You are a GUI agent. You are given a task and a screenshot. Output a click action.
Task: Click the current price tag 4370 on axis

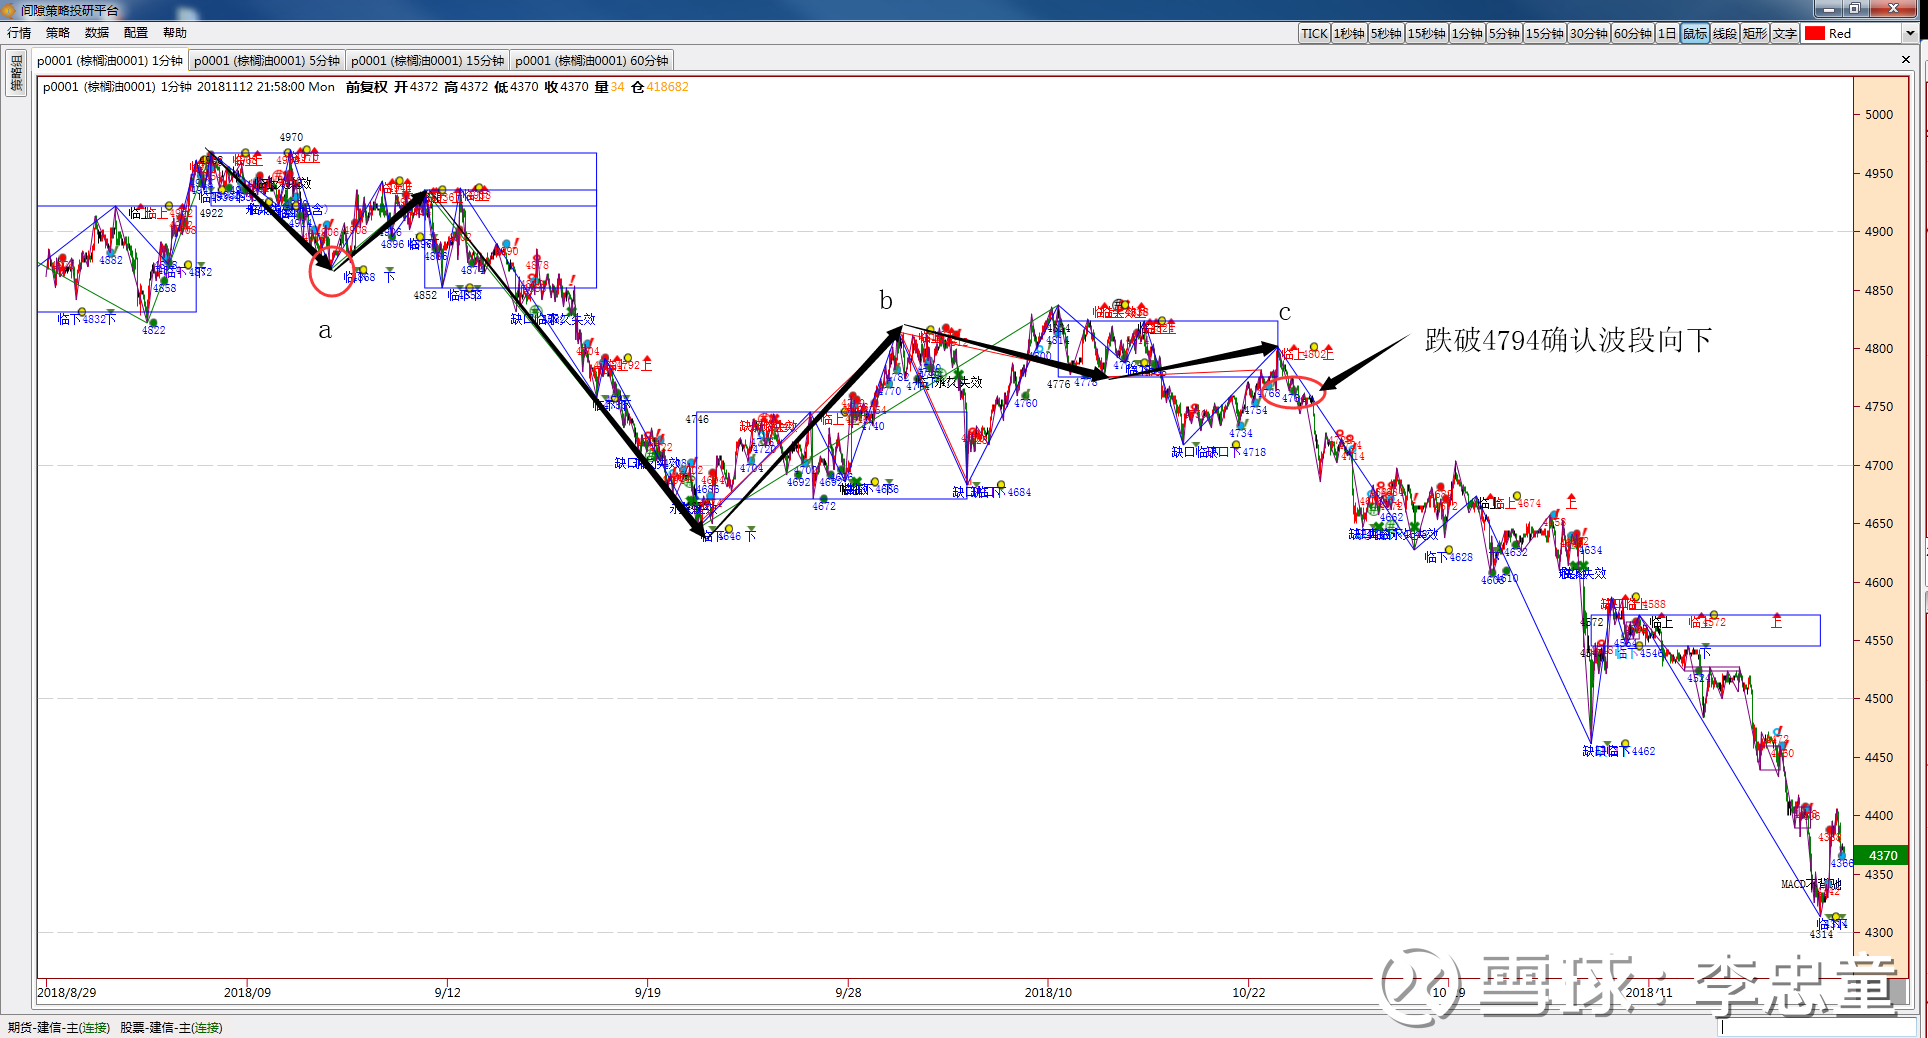[1883, 856]
